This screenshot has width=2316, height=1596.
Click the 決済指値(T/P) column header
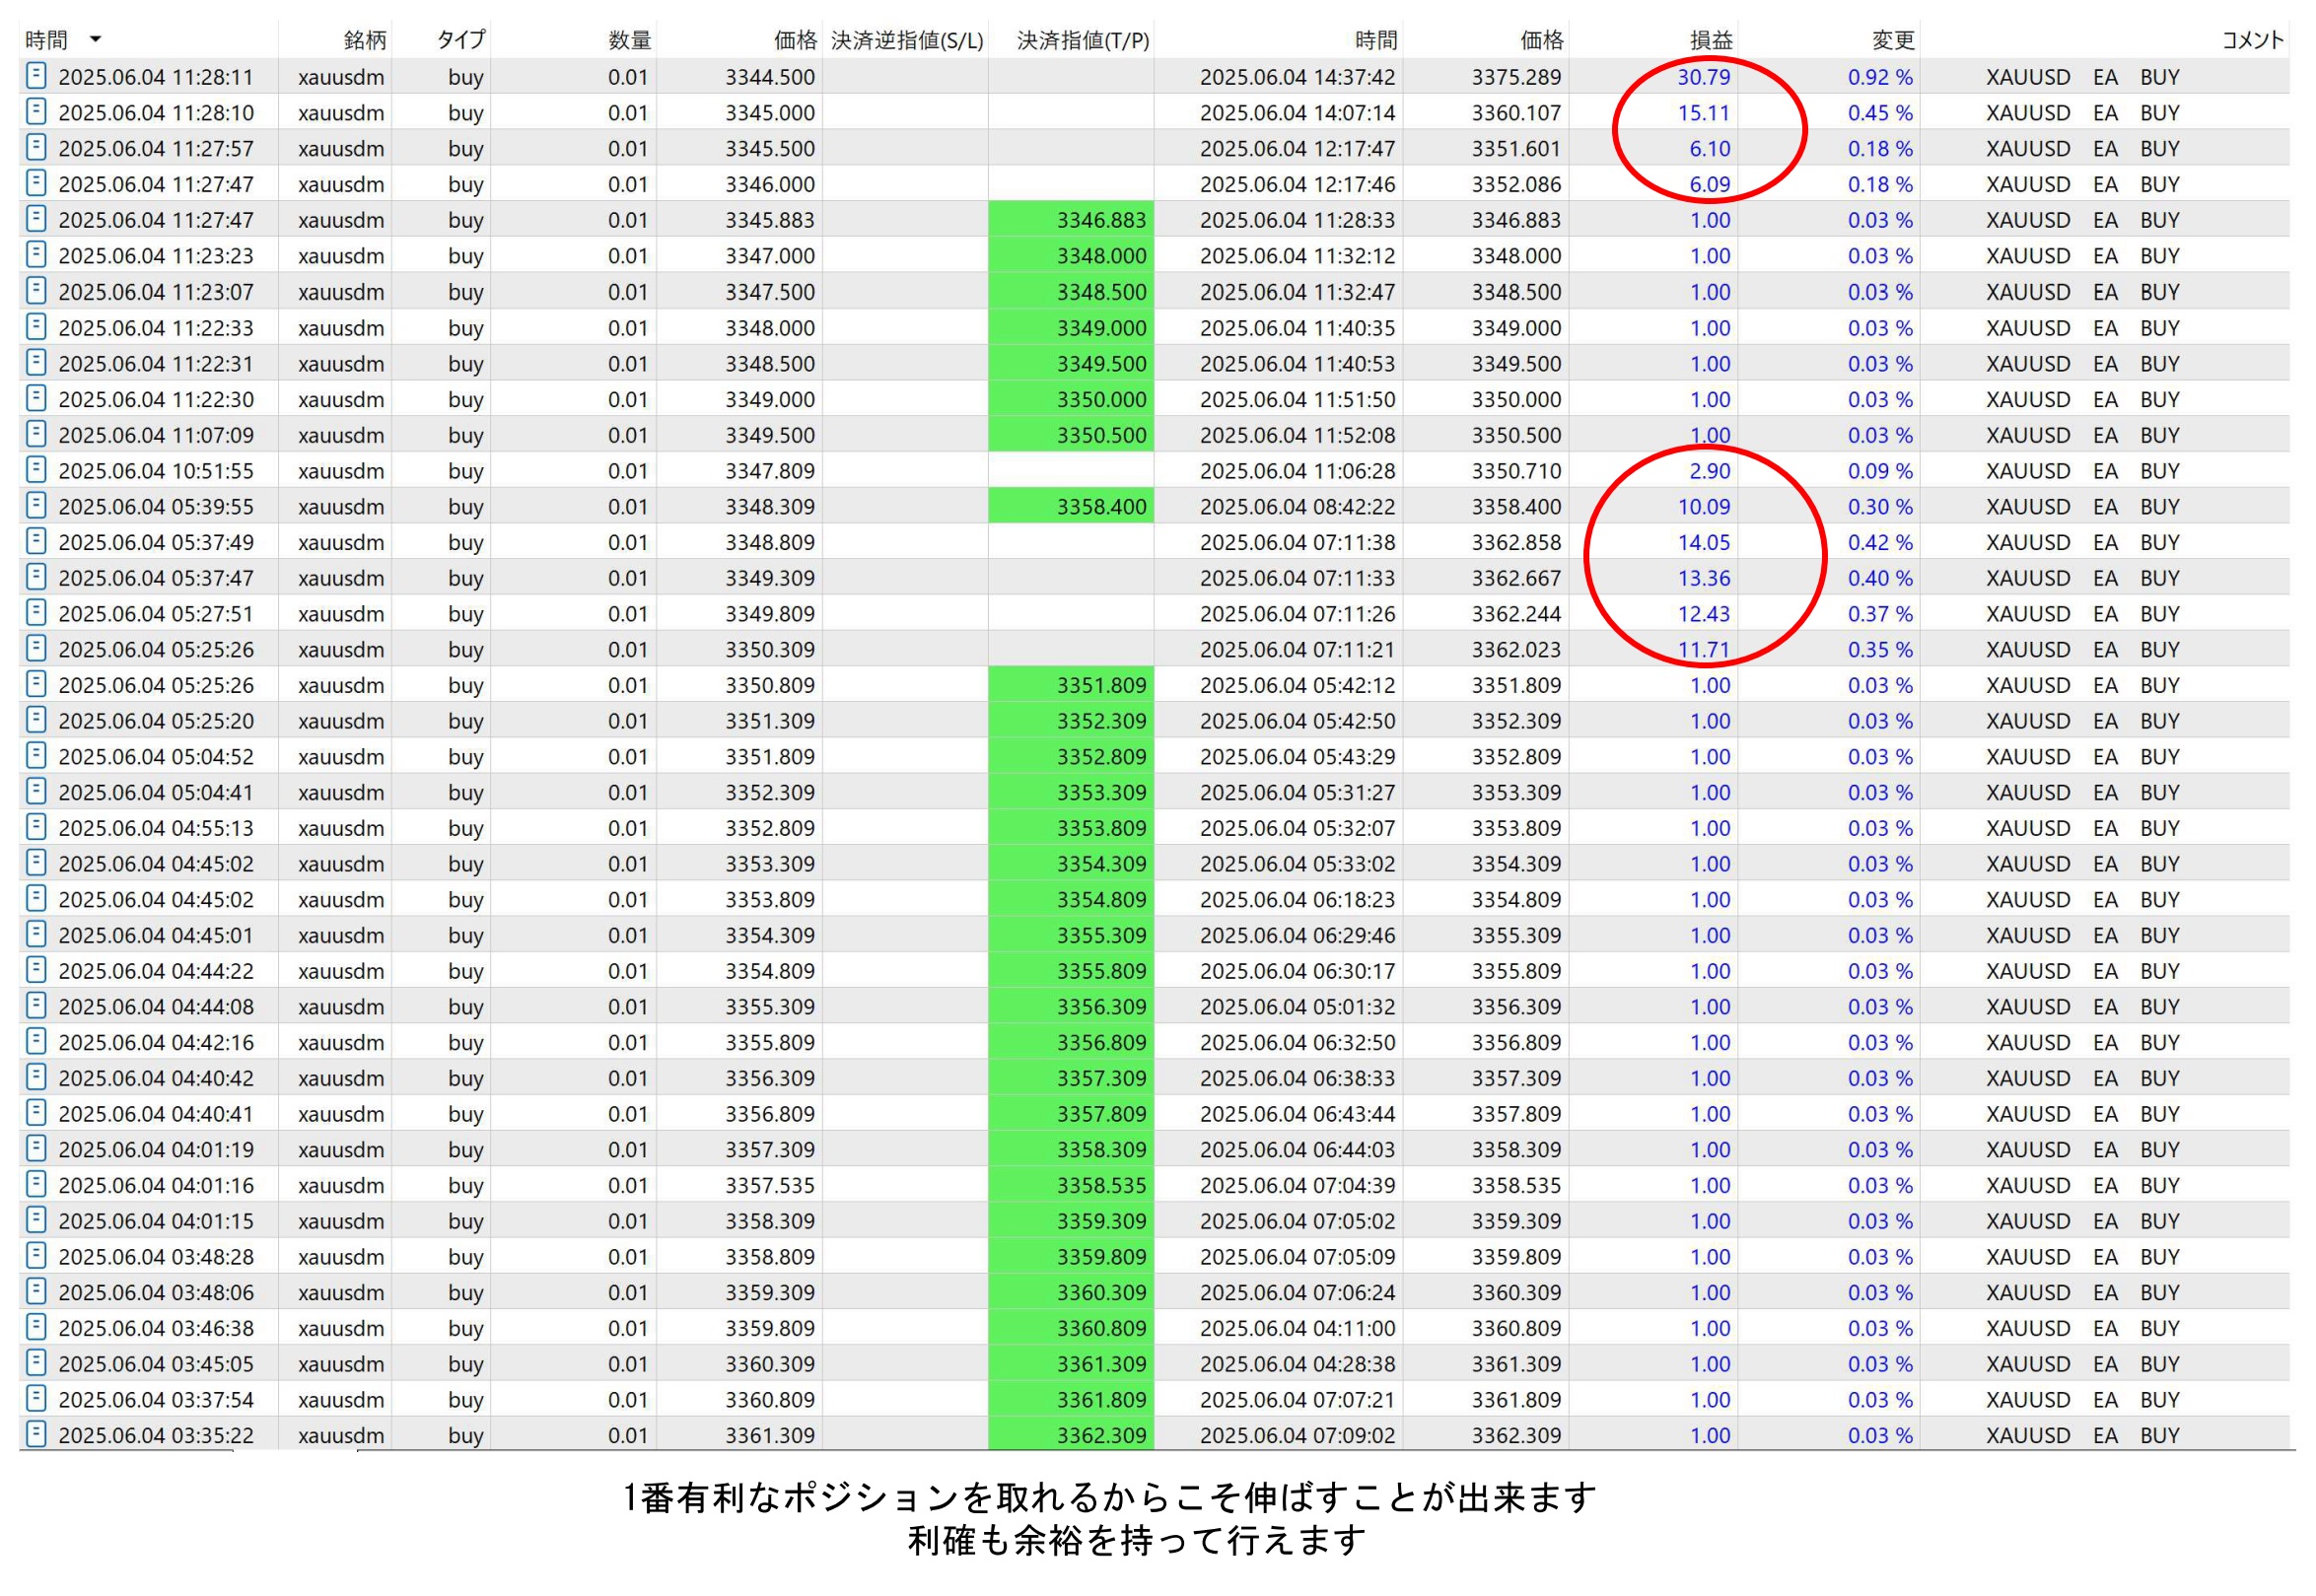point(1082,40)
